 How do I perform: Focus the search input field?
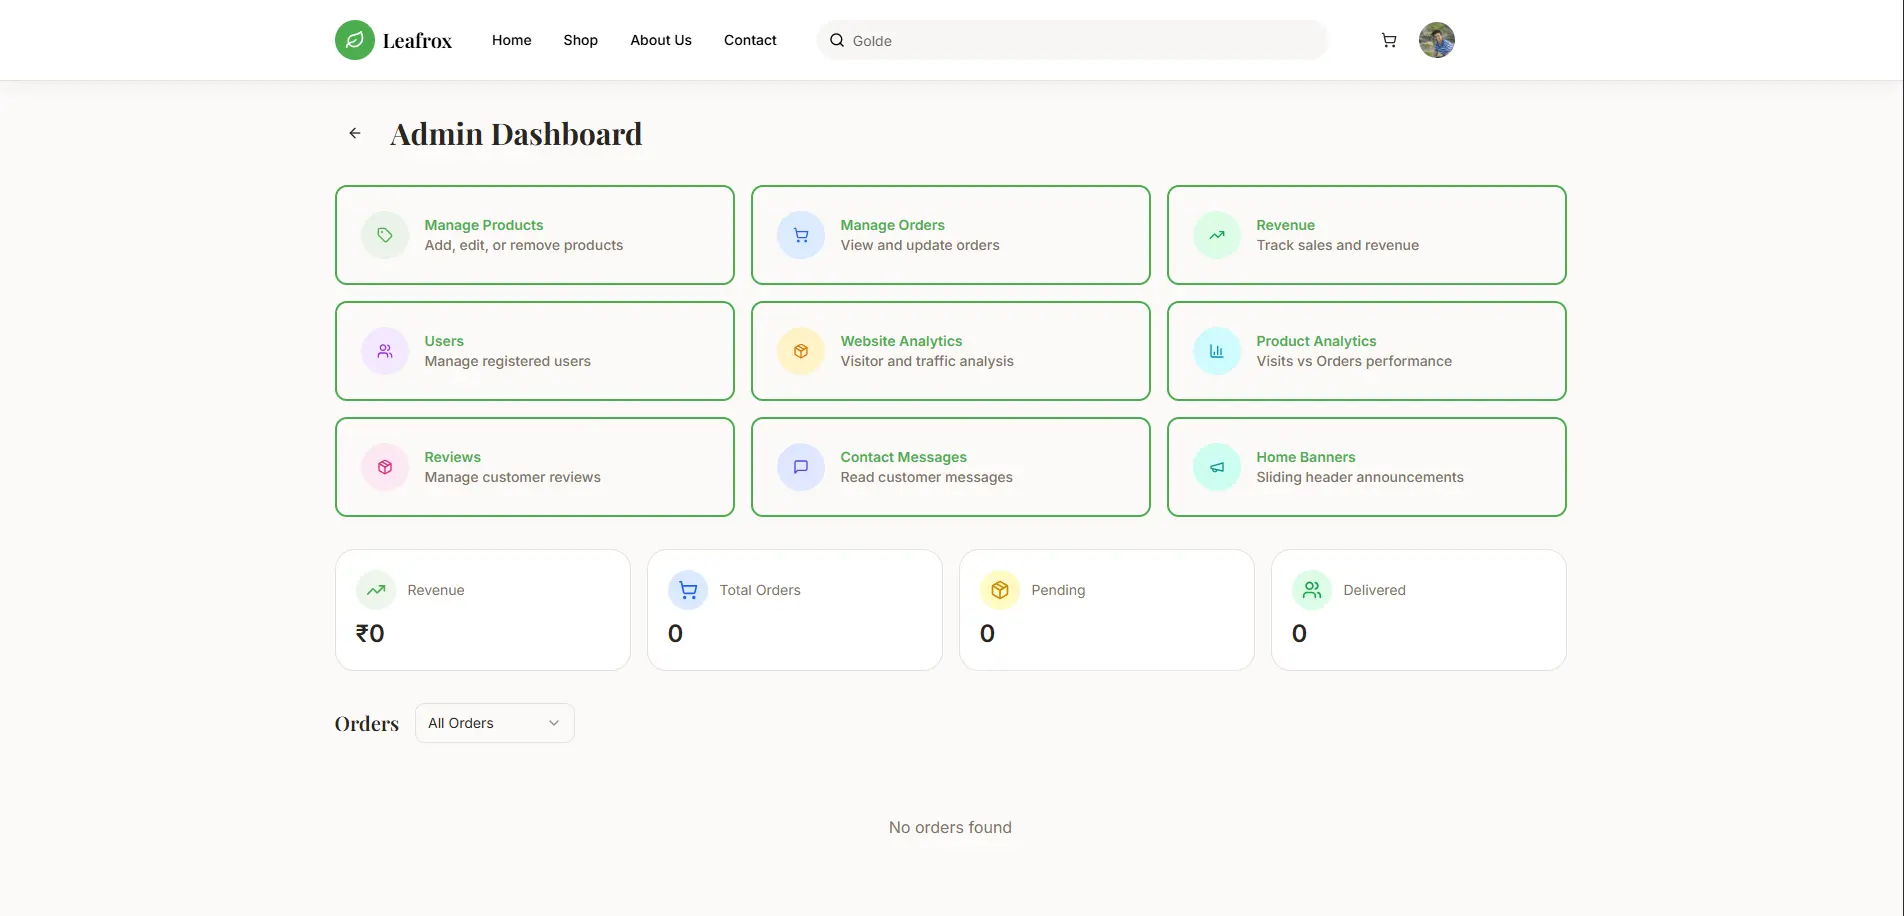pyautogui.click(x=1072, y=40)
